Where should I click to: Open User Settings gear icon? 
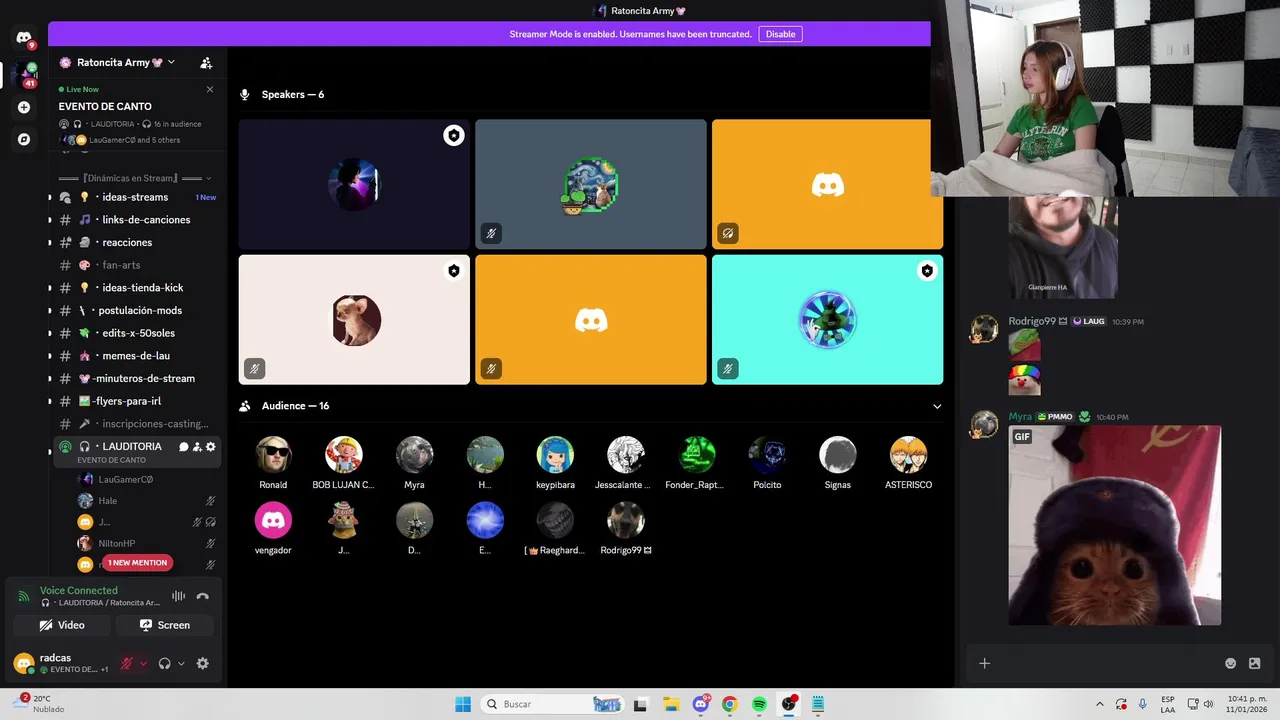[203, 663]
